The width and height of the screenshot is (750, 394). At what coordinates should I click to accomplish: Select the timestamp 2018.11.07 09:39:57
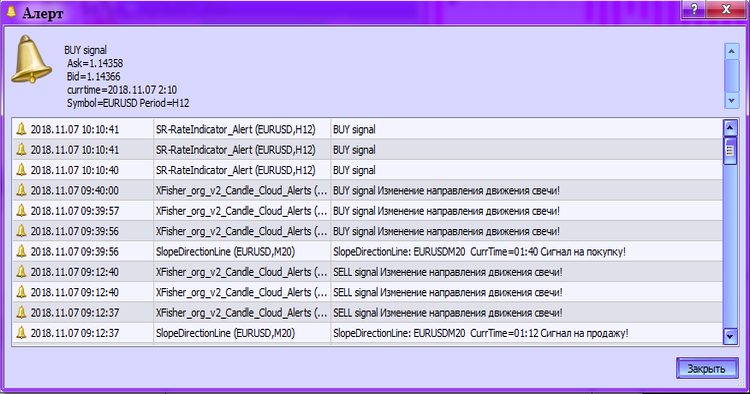pos(75,211)
